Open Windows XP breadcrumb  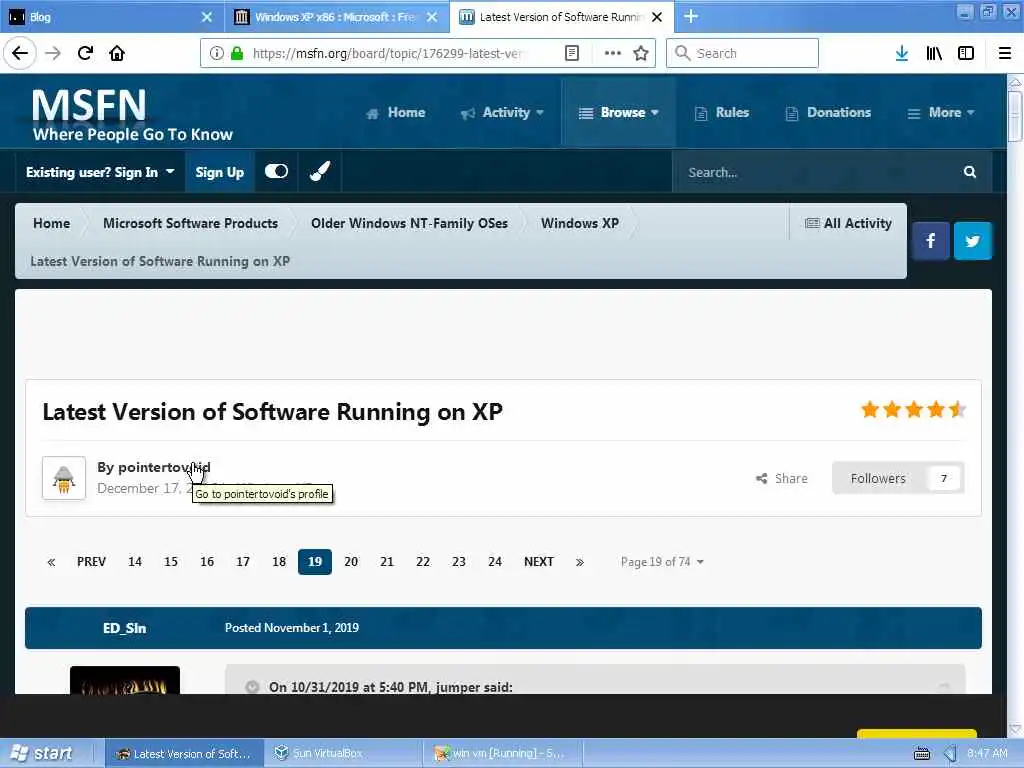point(579,223)
